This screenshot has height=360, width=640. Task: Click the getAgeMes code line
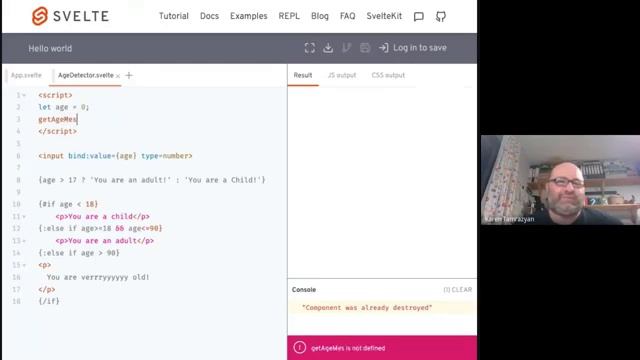(58, 119)
